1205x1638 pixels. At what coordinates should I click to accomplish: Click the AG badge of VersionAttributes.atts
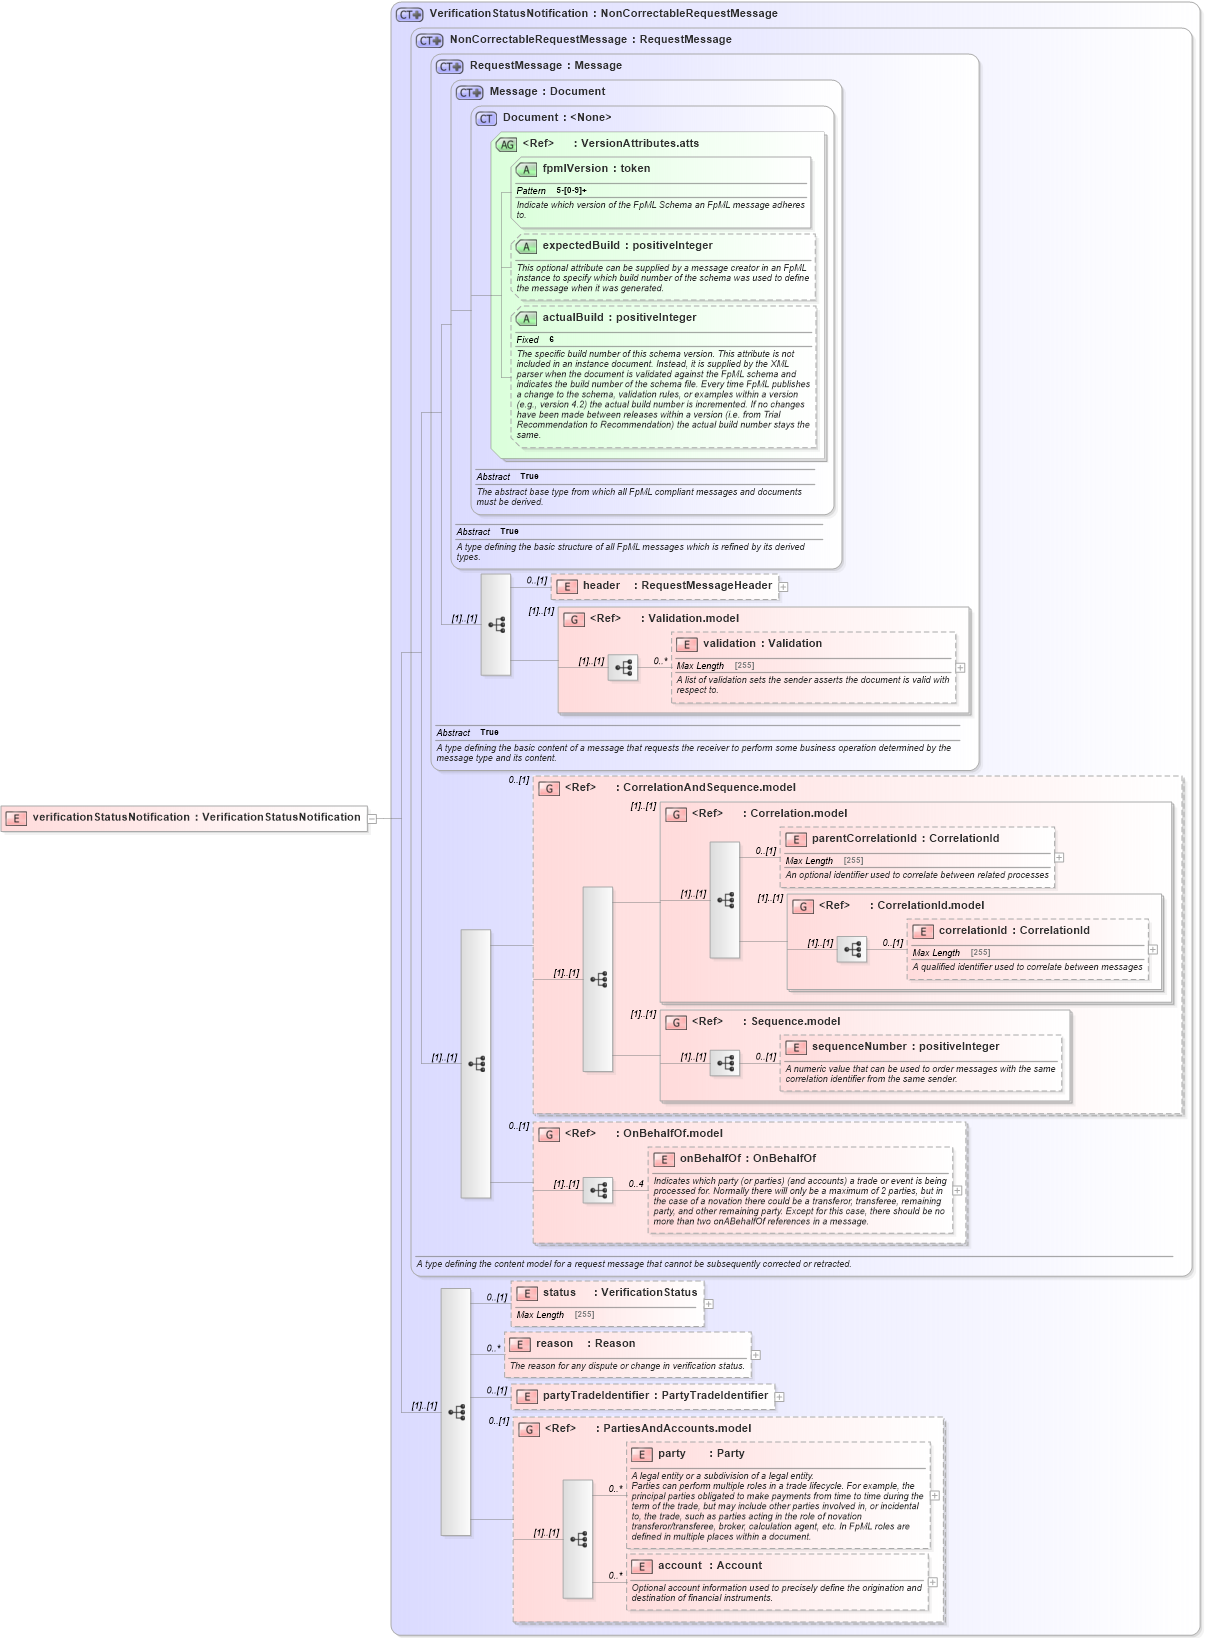tap(507, 144)
